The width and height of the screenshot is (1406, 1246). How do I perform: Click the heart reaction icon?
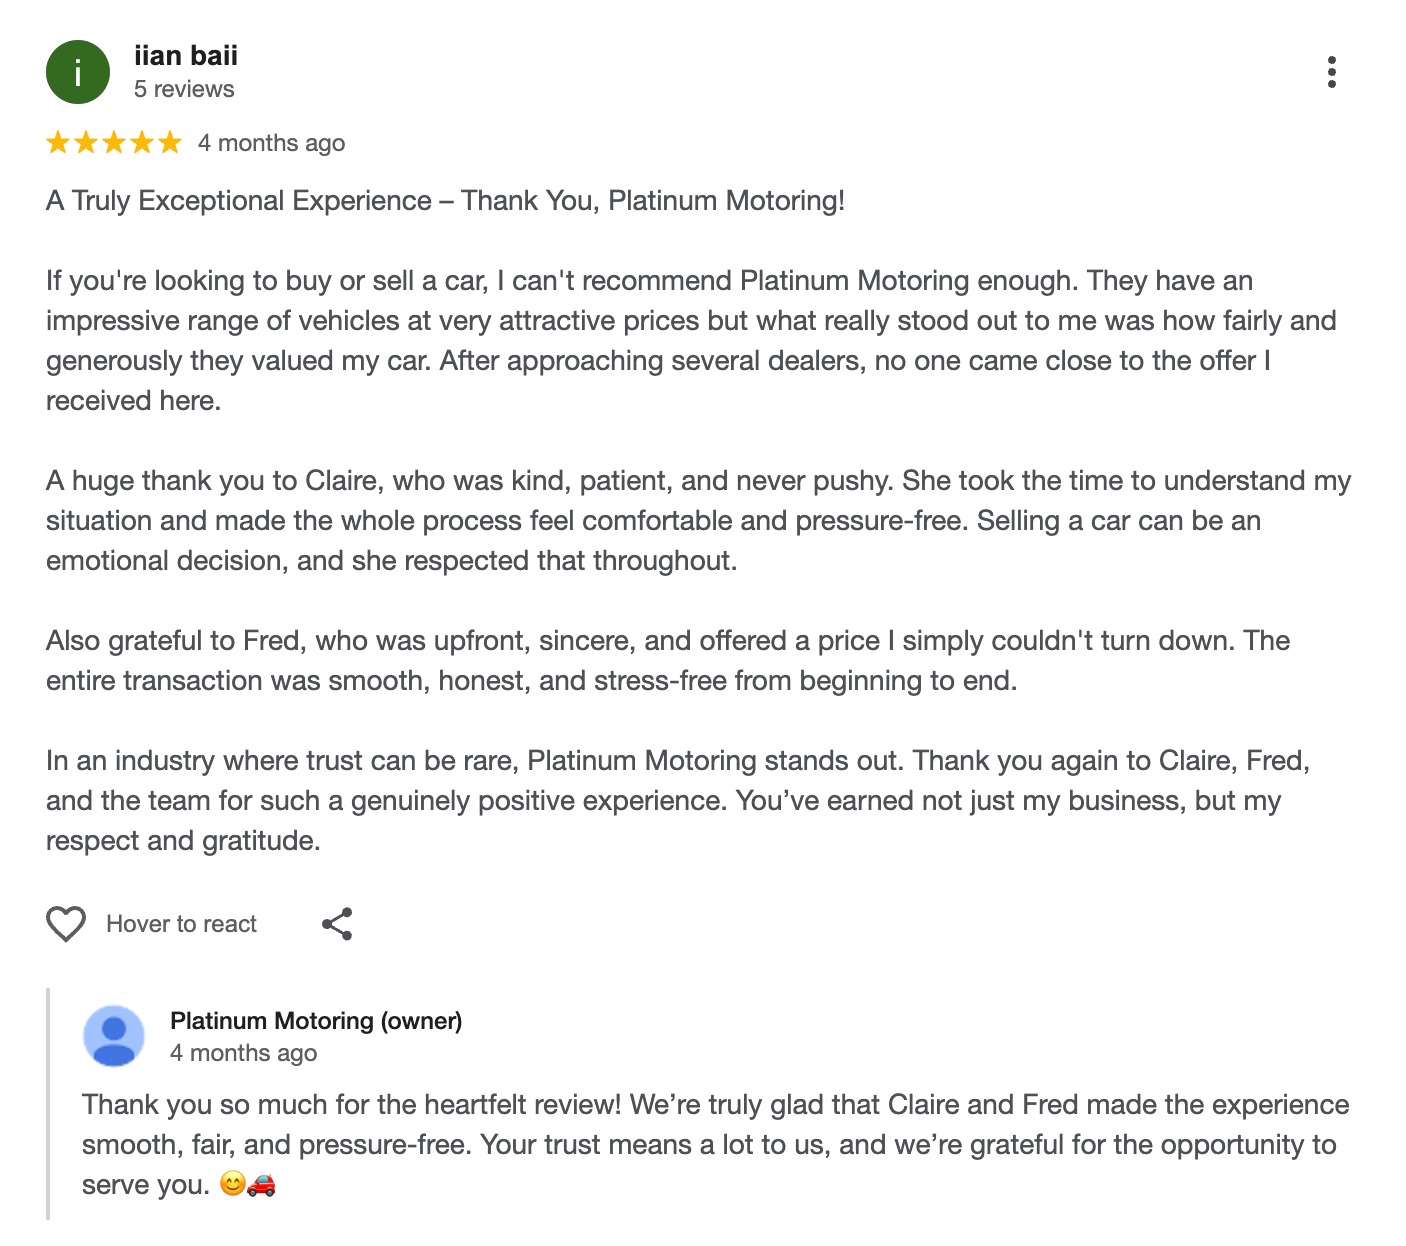pyautogui.click(x=66, y=924)
